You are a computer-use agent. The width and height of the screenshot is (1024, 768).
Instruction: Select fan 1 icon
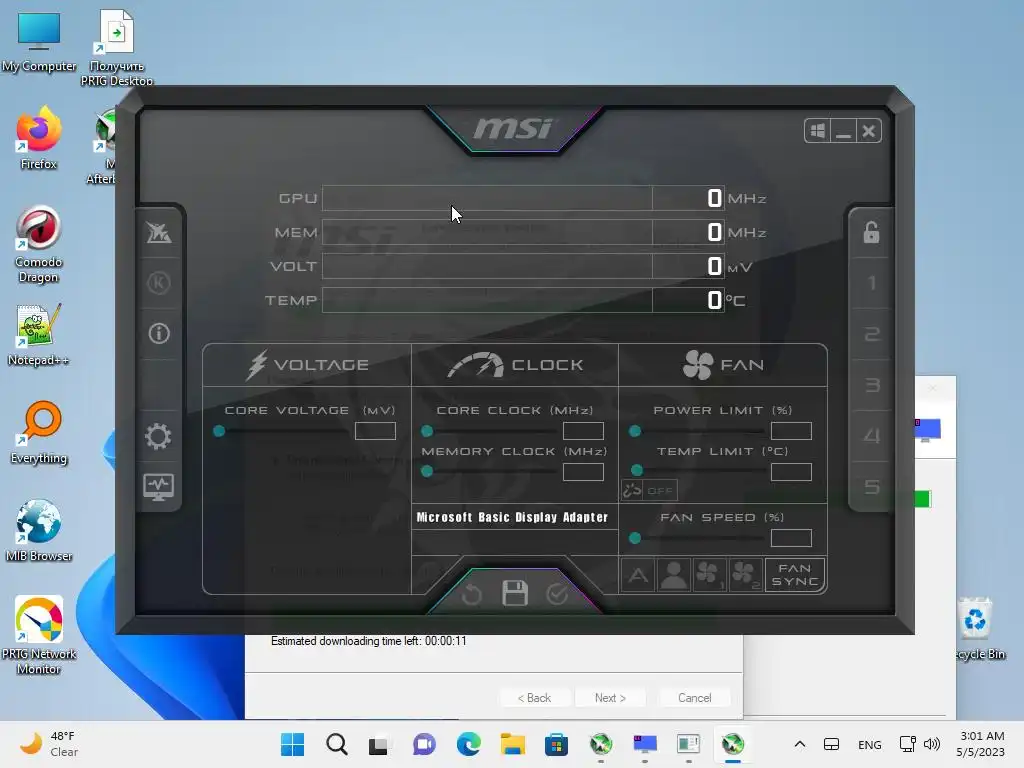point(709,575)
